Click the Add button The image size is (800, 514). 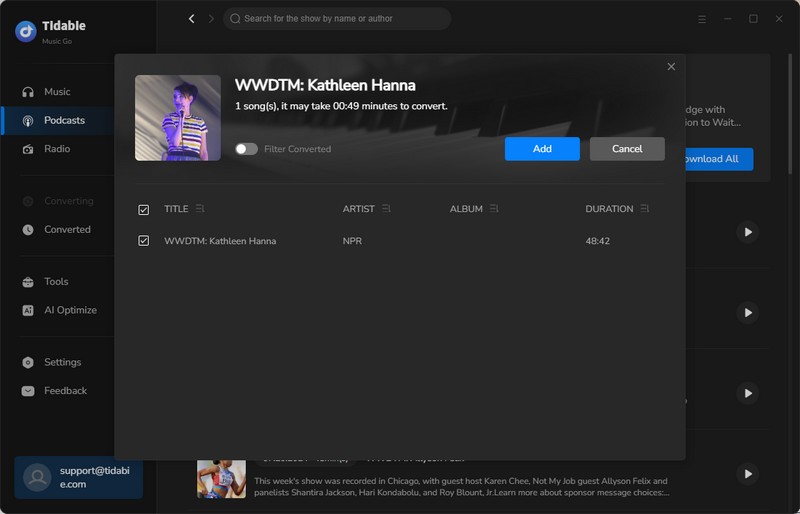(542, 149)
